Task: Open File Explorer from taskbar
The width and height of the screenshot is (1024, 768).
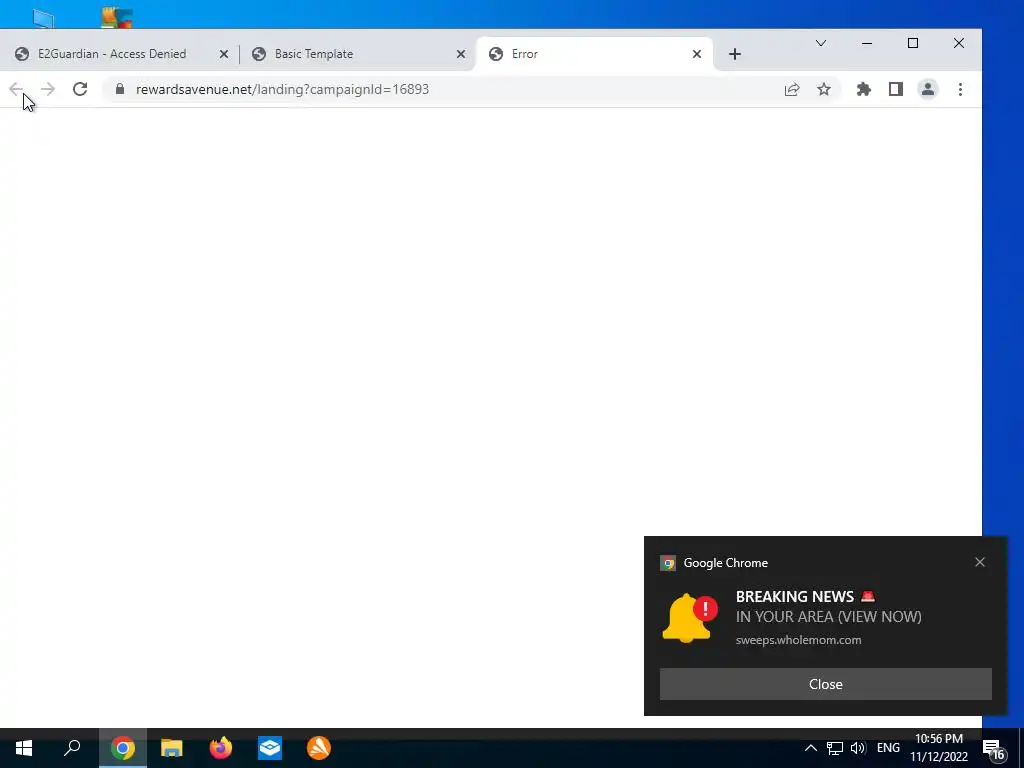Action: pyautogui.click(x=172, y=748)
